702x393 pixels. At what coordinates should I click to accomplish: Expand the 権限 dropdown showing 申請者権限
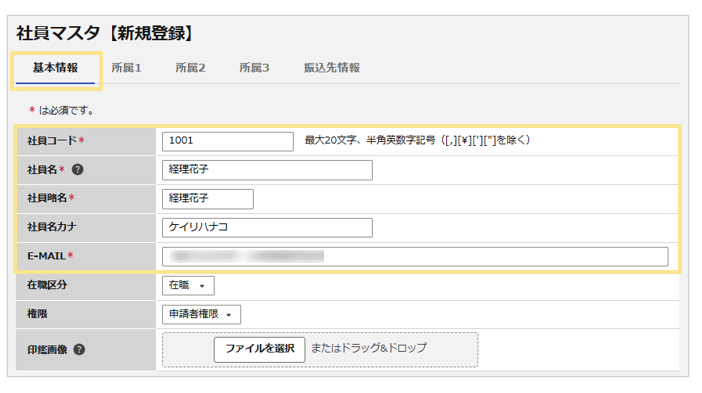coord(201,314)
